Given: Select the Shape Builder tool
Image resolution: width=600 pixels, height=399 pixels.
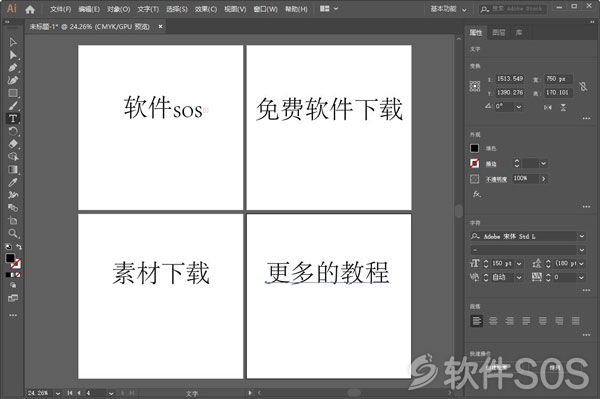Looking at the screenshot, I should [x=13, y=156].
